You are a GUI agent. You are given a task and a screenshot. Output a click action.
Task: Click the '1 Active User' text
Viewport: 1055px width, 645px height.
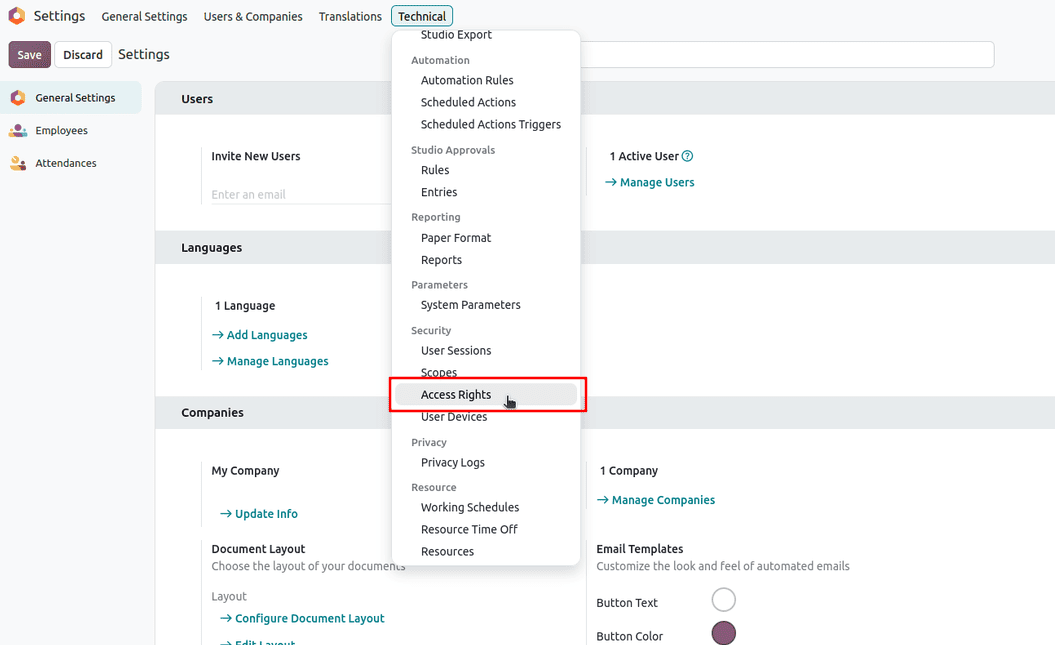[644, 156]
